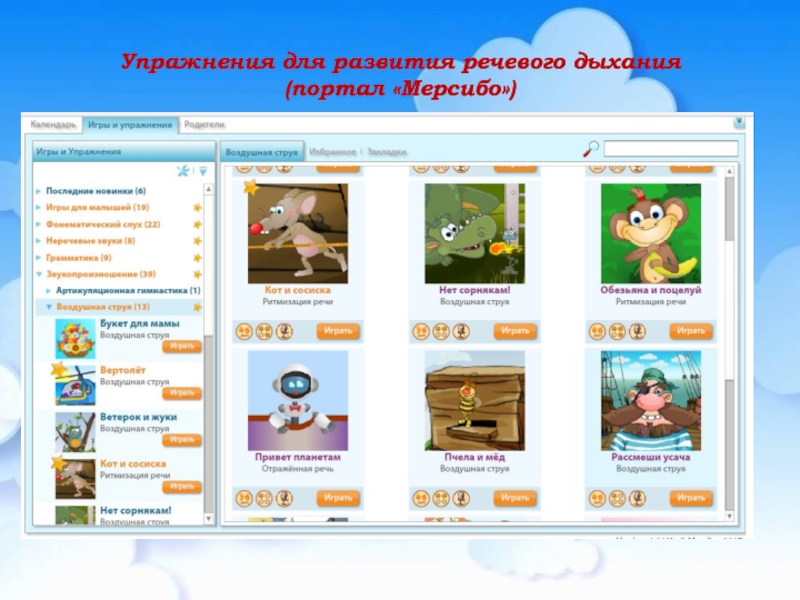Open the Родители tab

[204, 124]
